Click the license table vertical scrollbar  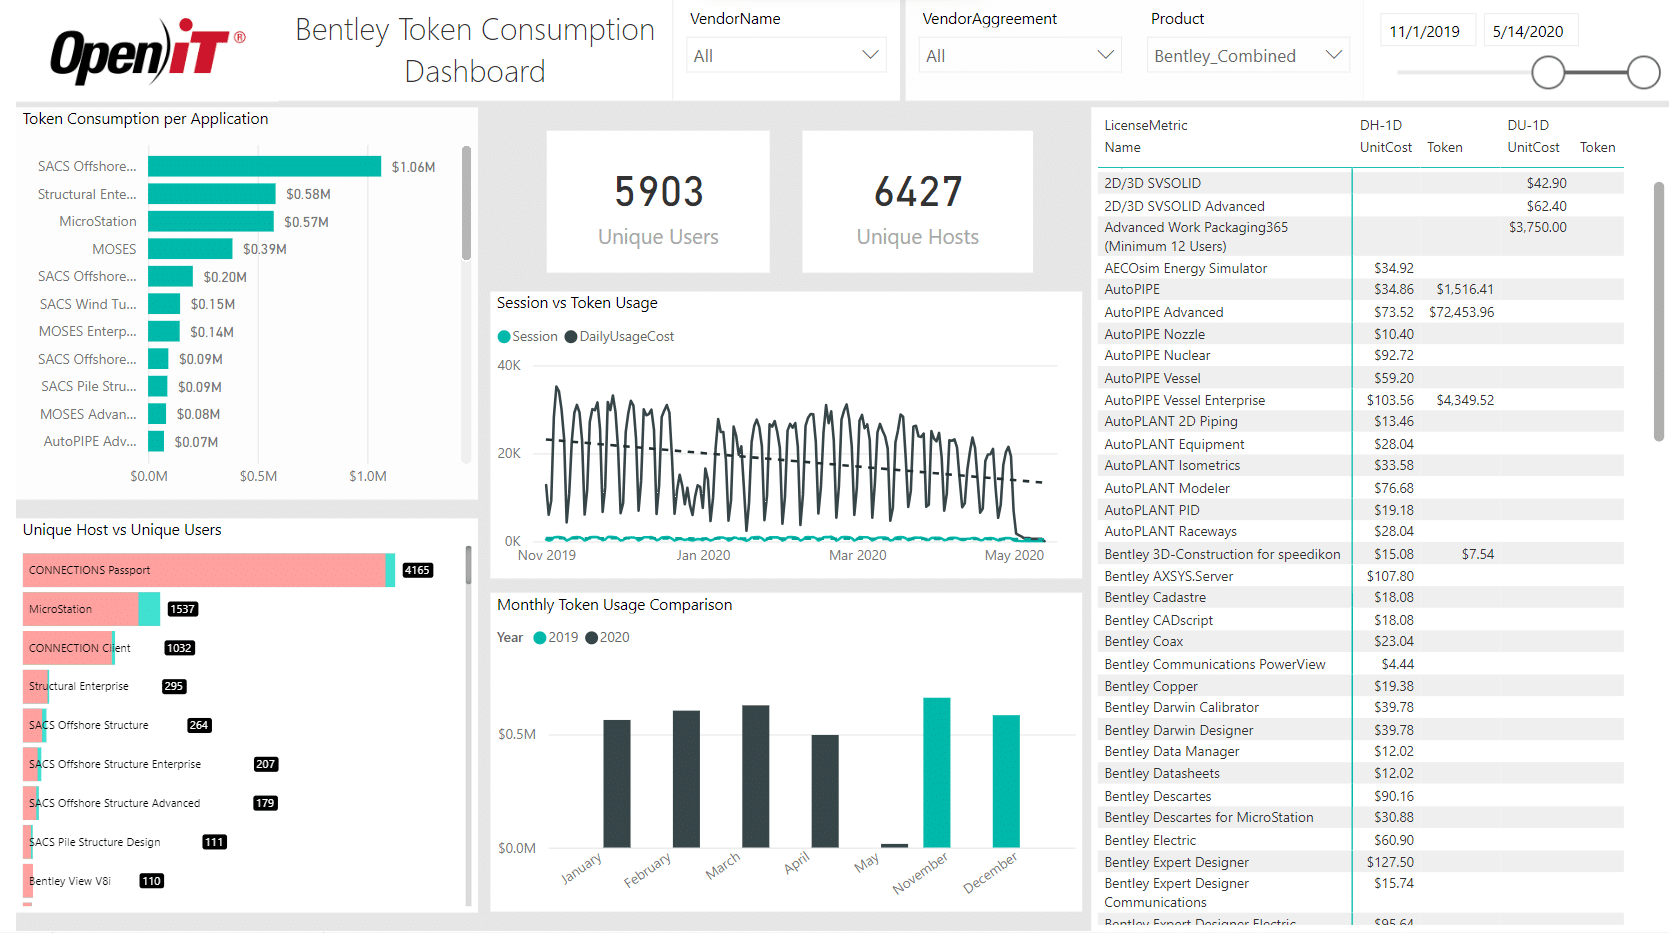(1659, 311)
